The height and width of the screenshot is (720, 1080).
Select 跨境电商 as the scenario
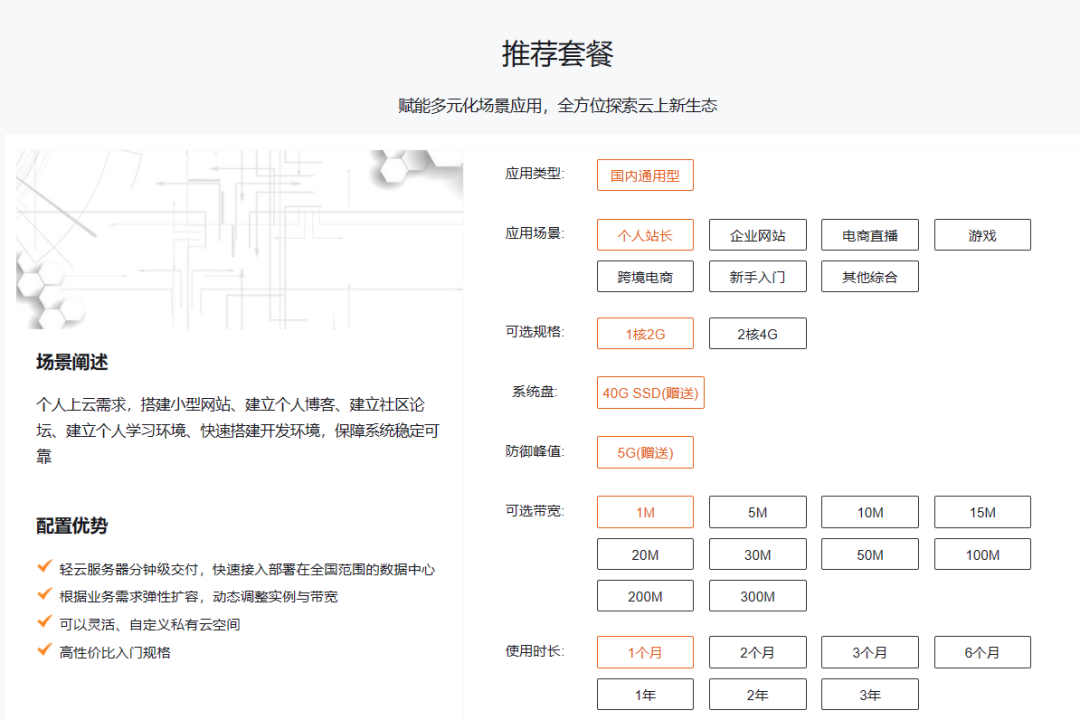tap(645, 276)
